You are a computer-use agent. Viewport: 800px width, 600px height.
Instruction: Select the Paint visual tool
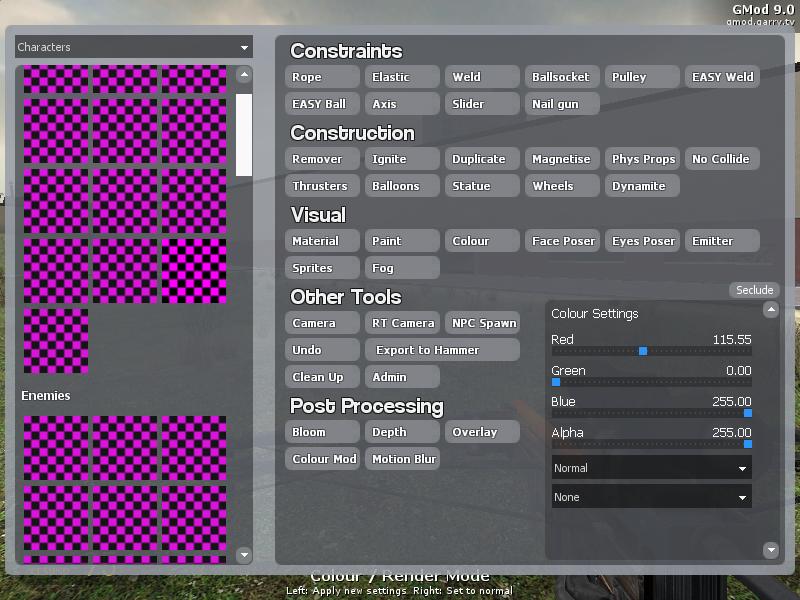click(401, 241)
